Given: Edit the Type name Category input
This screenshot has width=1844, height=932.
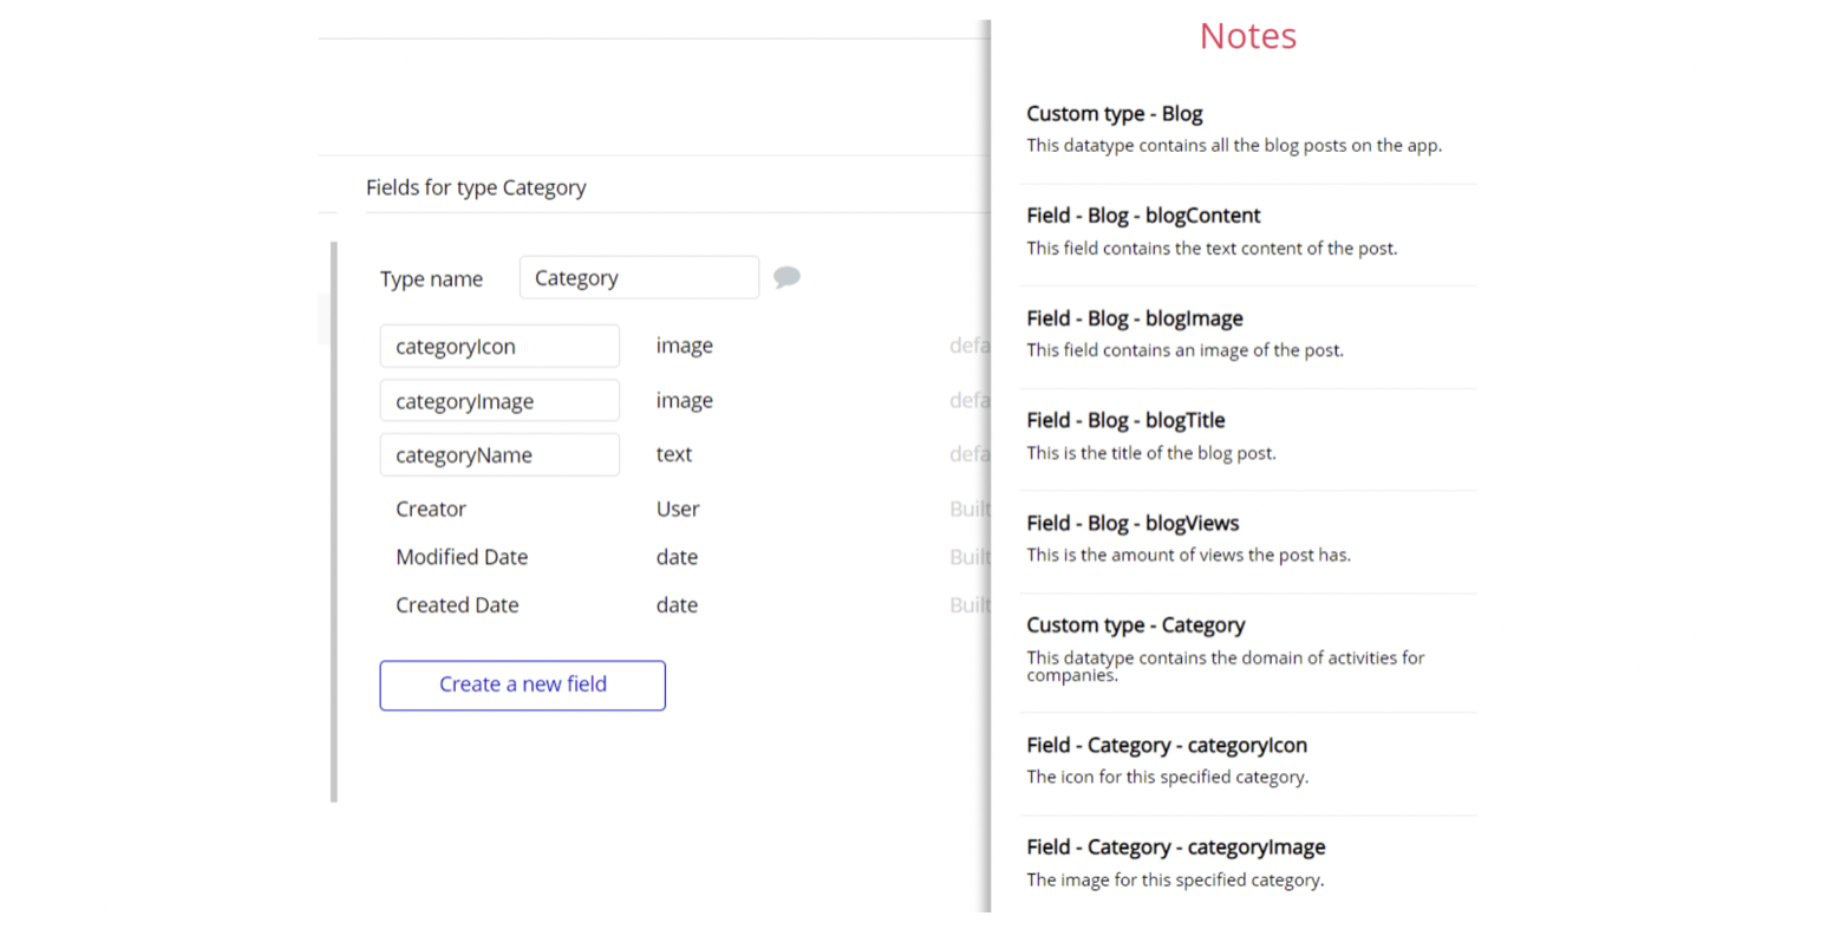Looking at the screenshot, I should pos(638,278).
